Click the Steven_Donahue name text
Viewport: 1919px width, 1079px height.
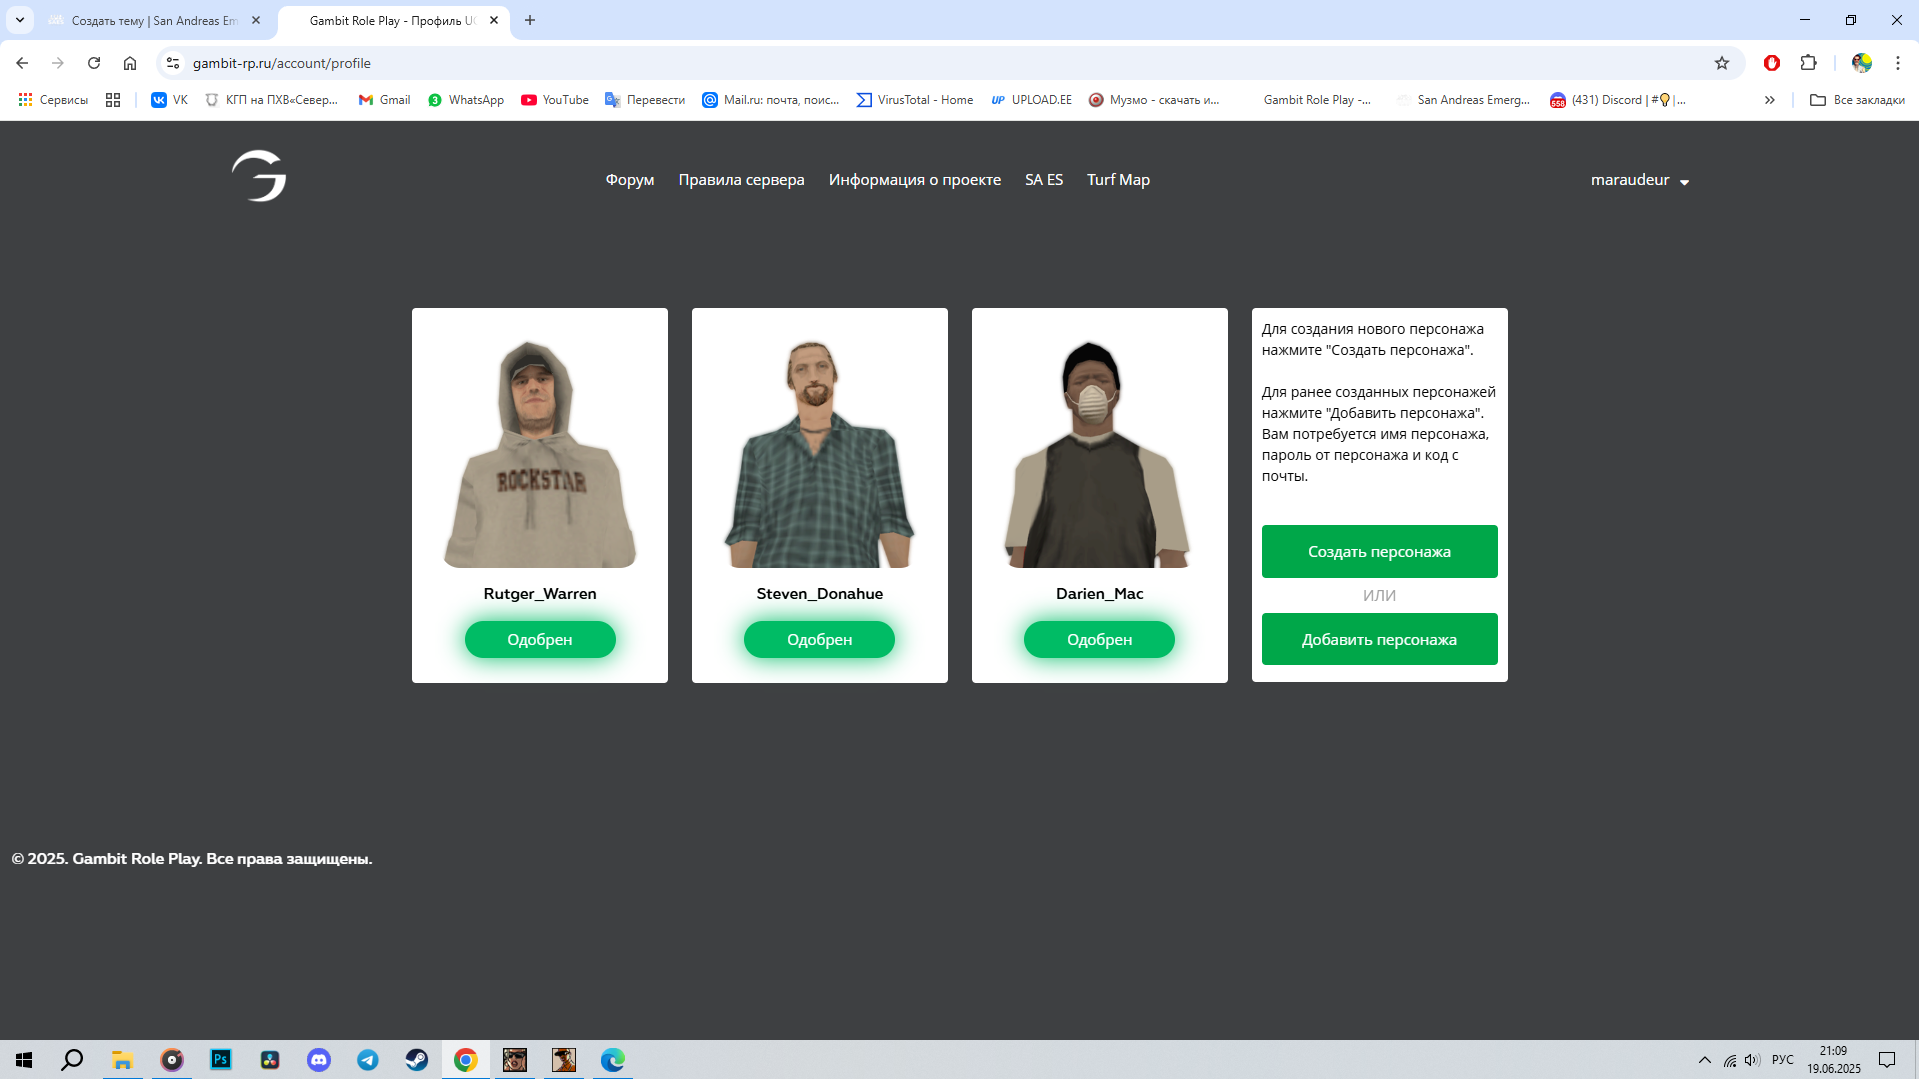click(x=819, y=594)
